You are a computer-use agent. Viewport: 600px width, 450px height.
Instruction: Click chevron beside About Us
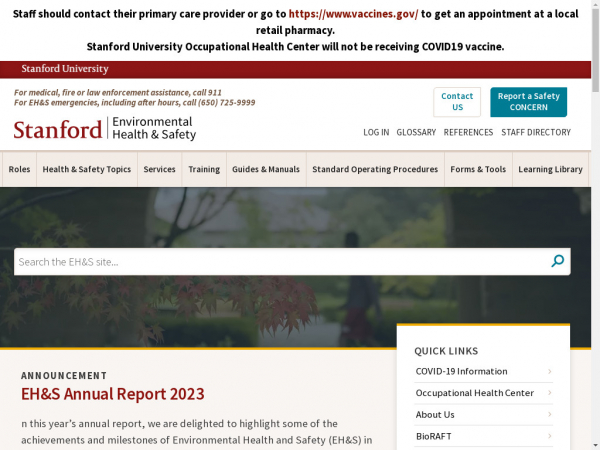(549, 414)
